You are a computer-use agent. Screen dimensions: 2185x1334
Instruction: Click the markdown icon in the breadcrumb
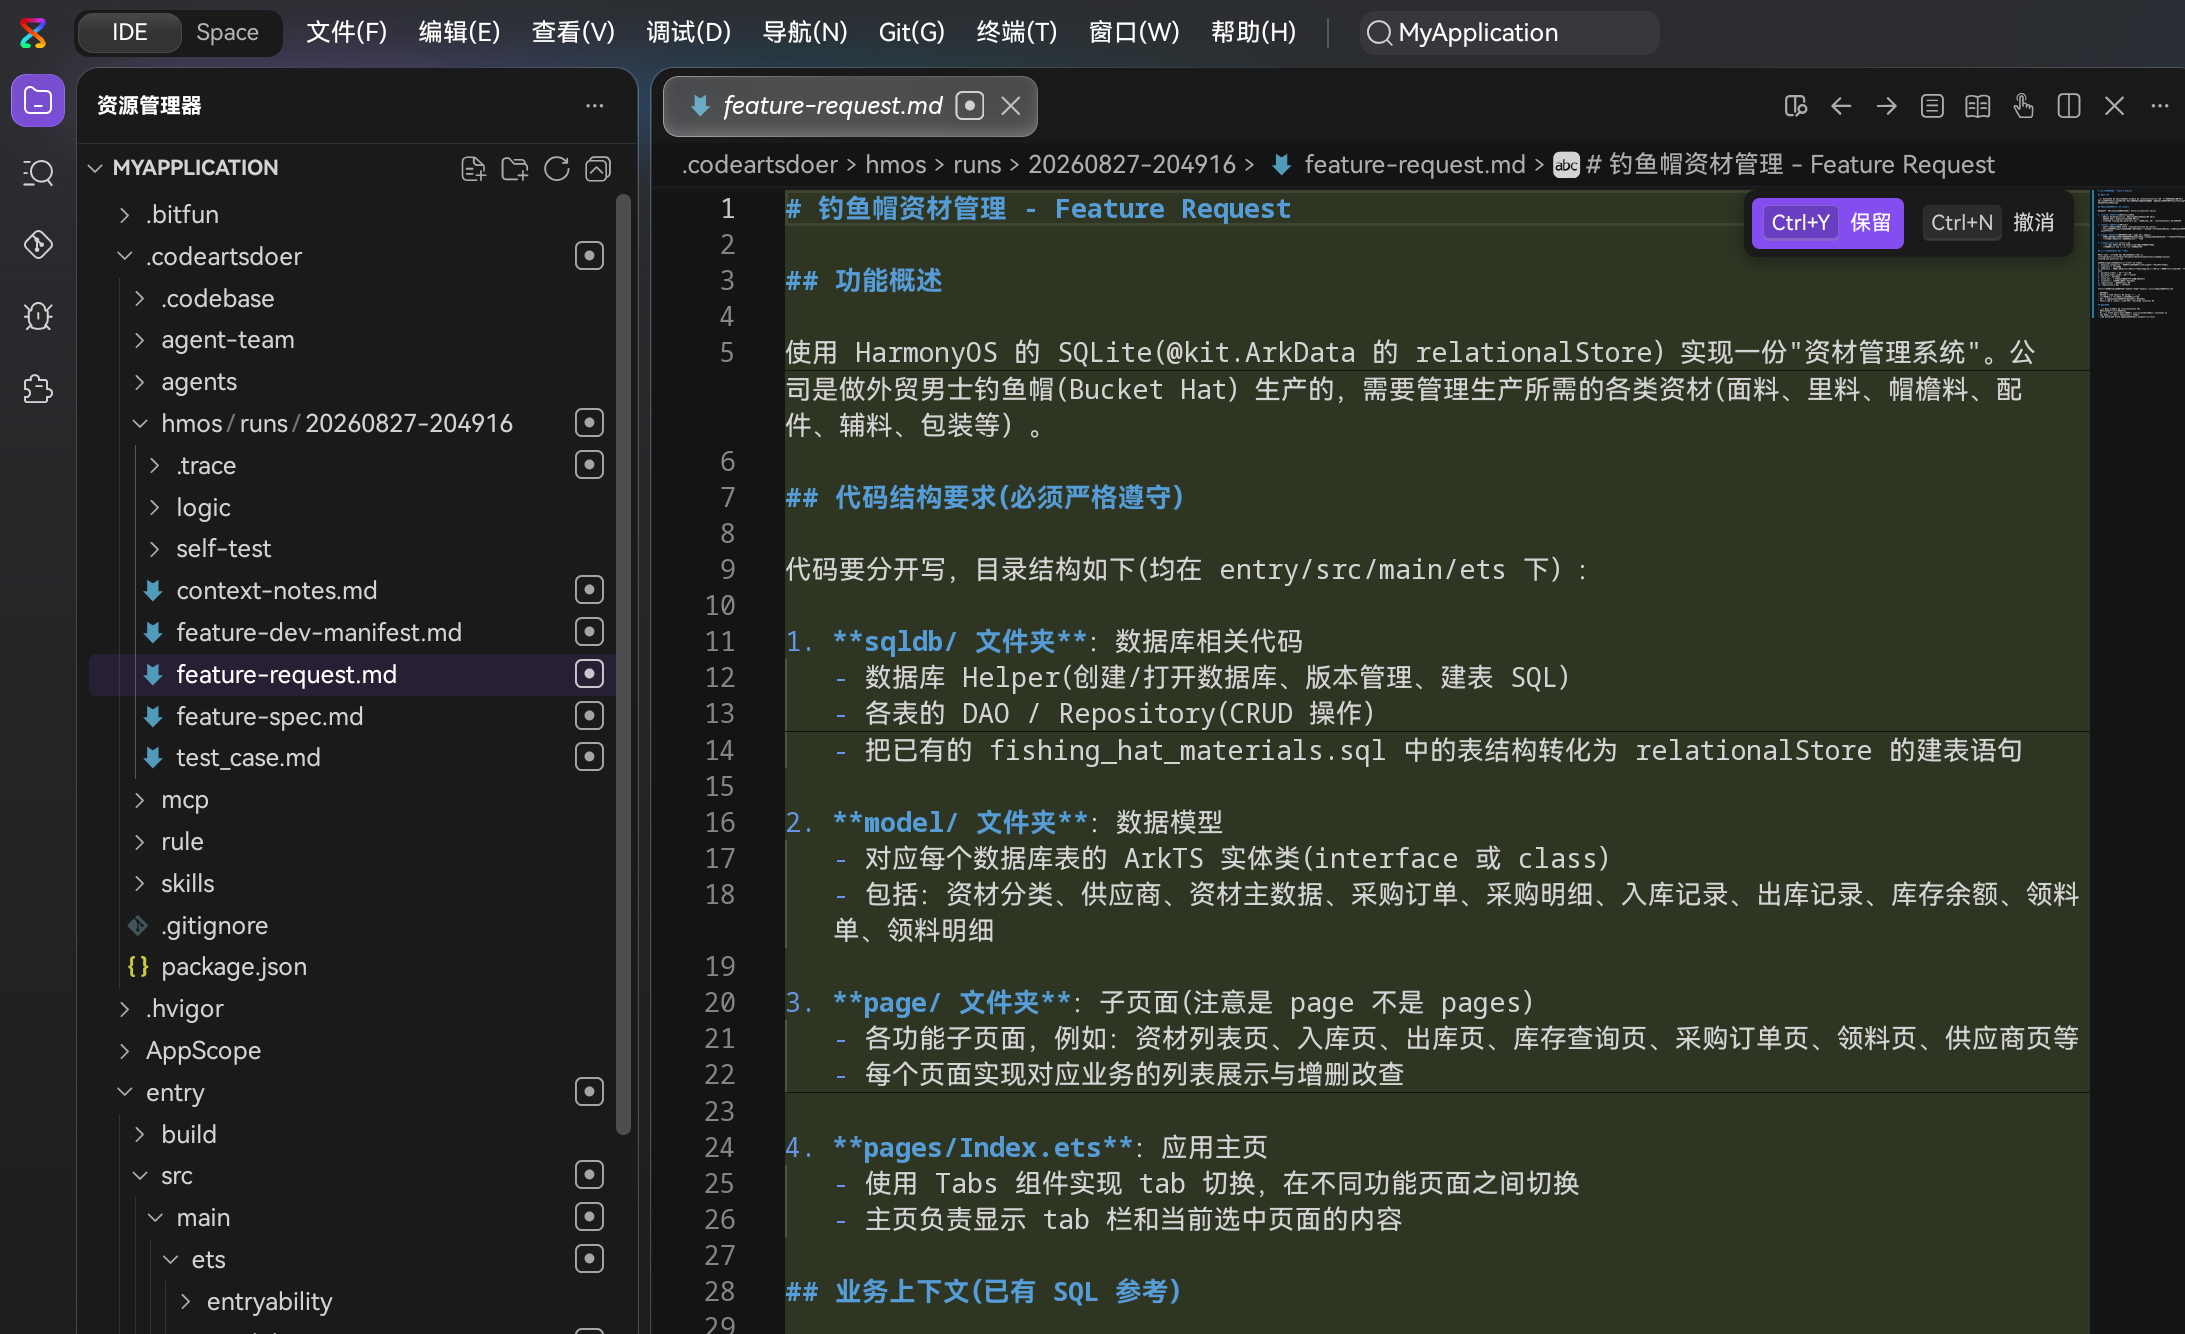[x=1282, y=165]
